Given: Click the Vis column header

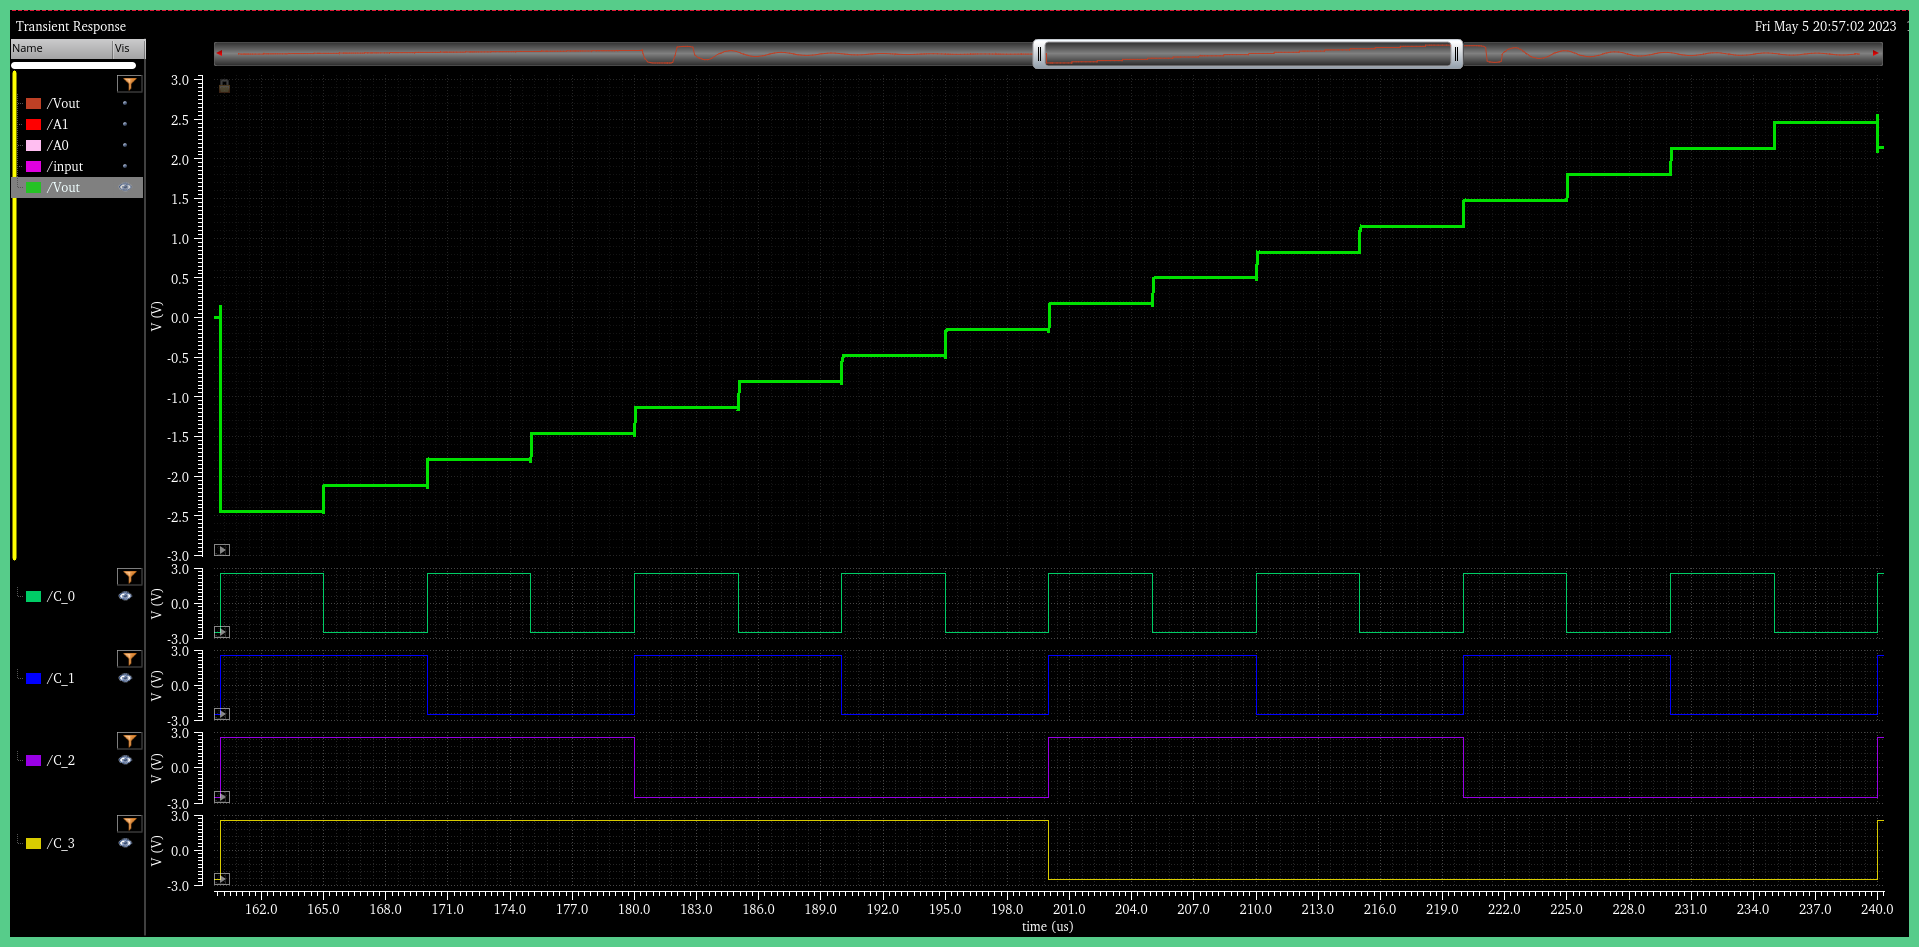Looking at the screenshot, I should [129, 48].
